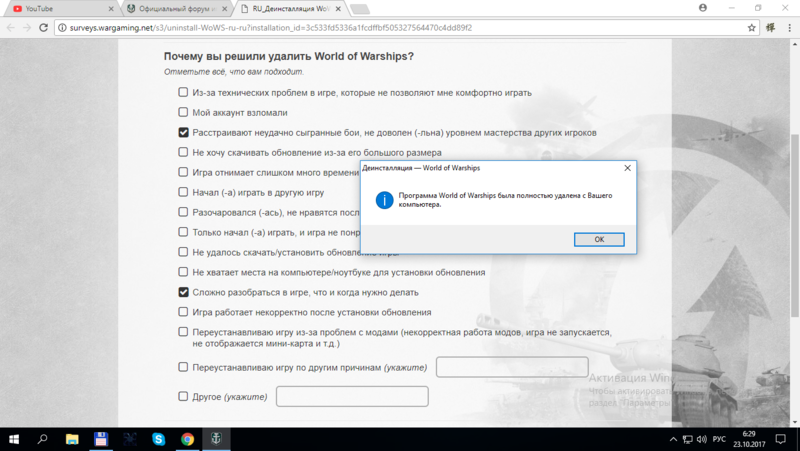Check 'Переустанавливаю игру из-за проблем с модами'
The height and width of the screenshot is (451, 800).
[183, 332]
